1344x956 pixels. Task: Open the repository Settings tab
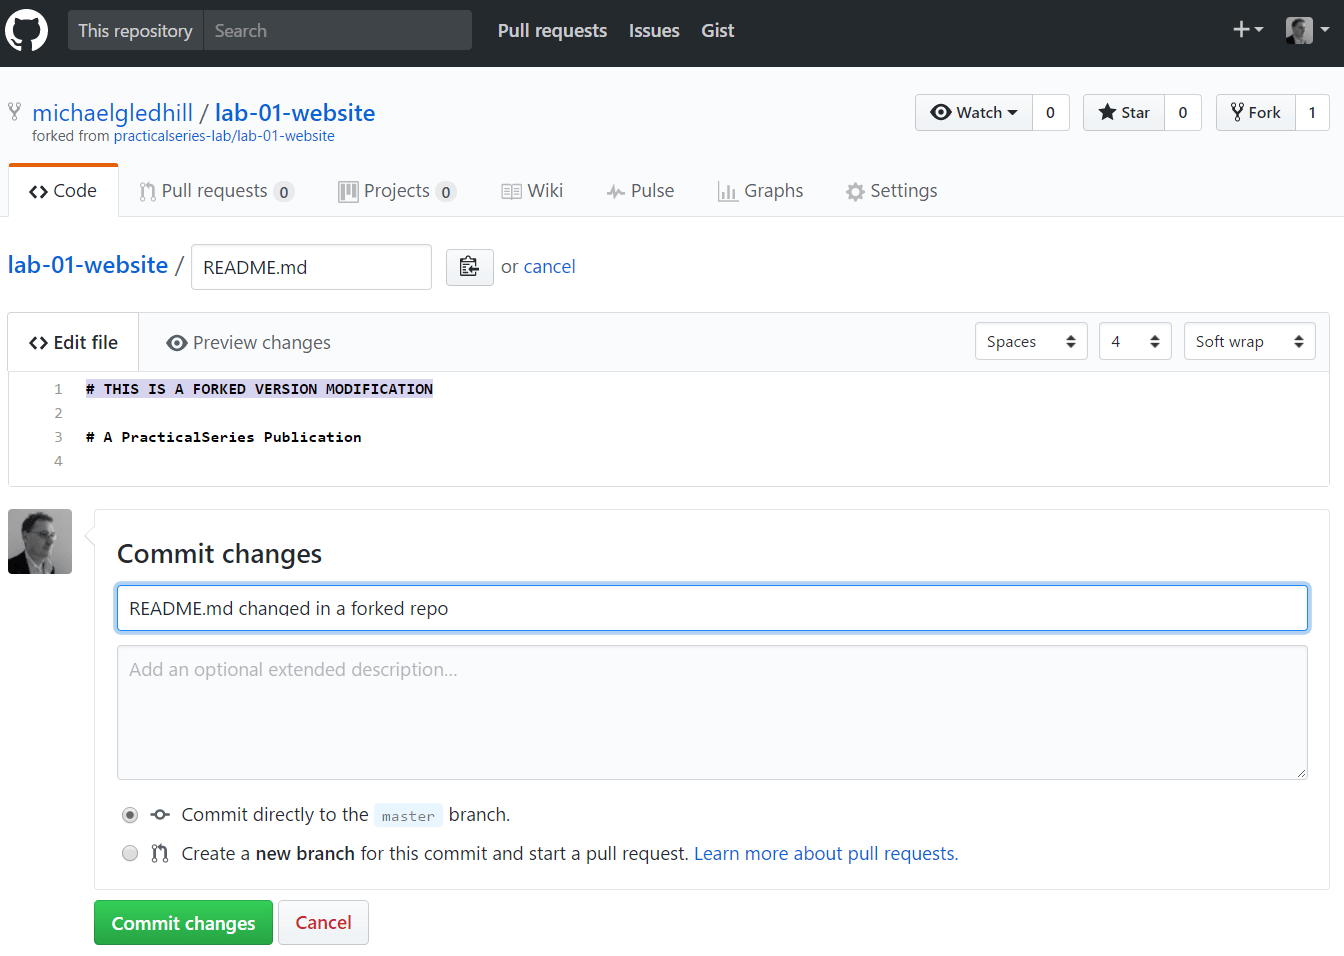(891, 191)
